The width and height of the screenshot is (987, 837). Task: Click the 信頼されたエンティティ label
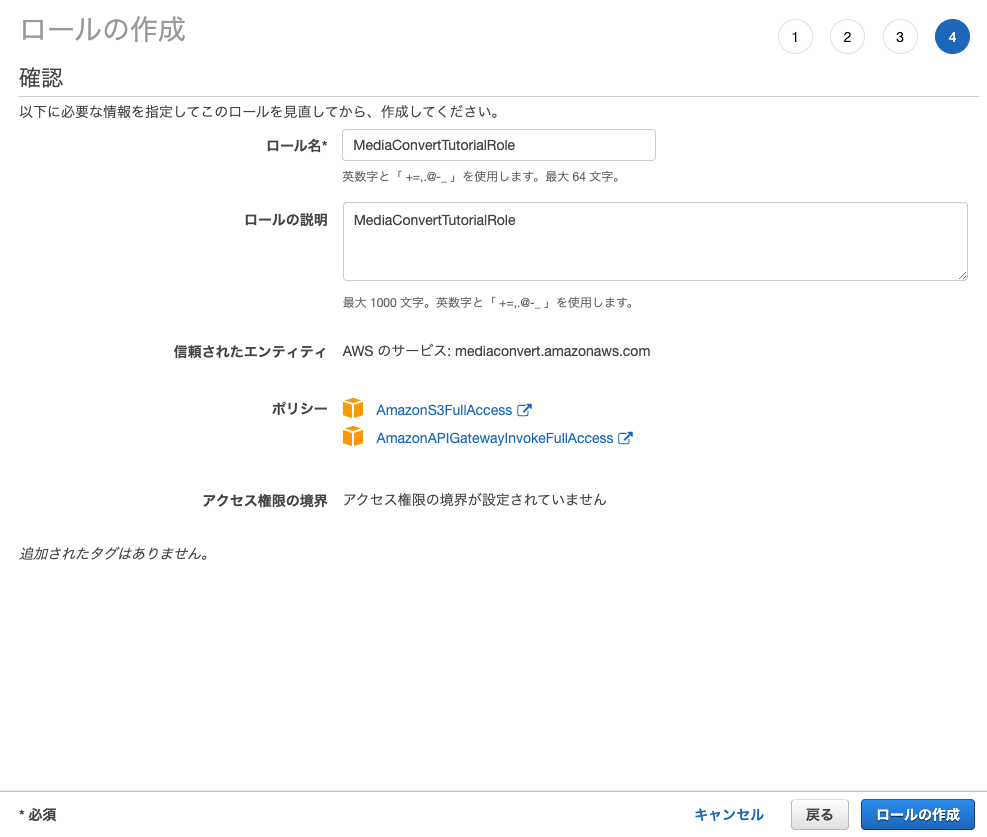pos(250,352)
